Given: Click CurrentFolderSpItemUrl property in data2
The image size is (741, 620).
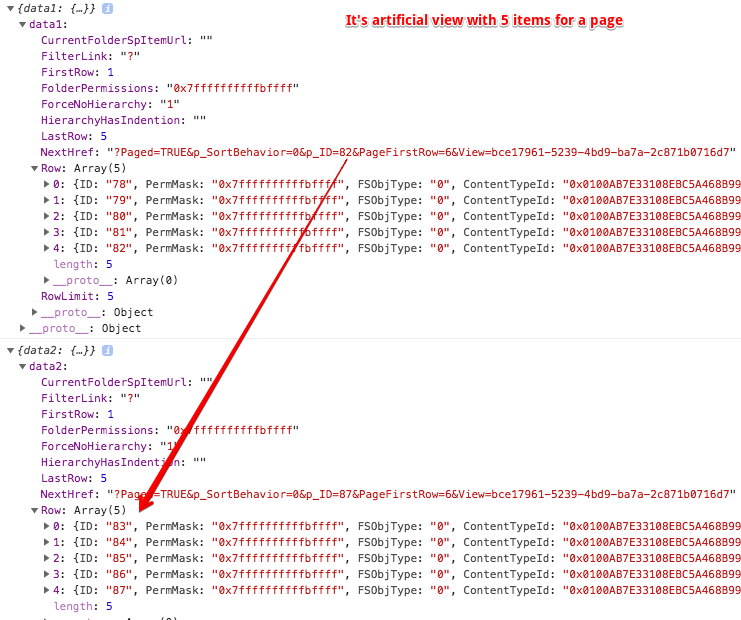Looking at the screenshot, I should click(x=127, y=382).
